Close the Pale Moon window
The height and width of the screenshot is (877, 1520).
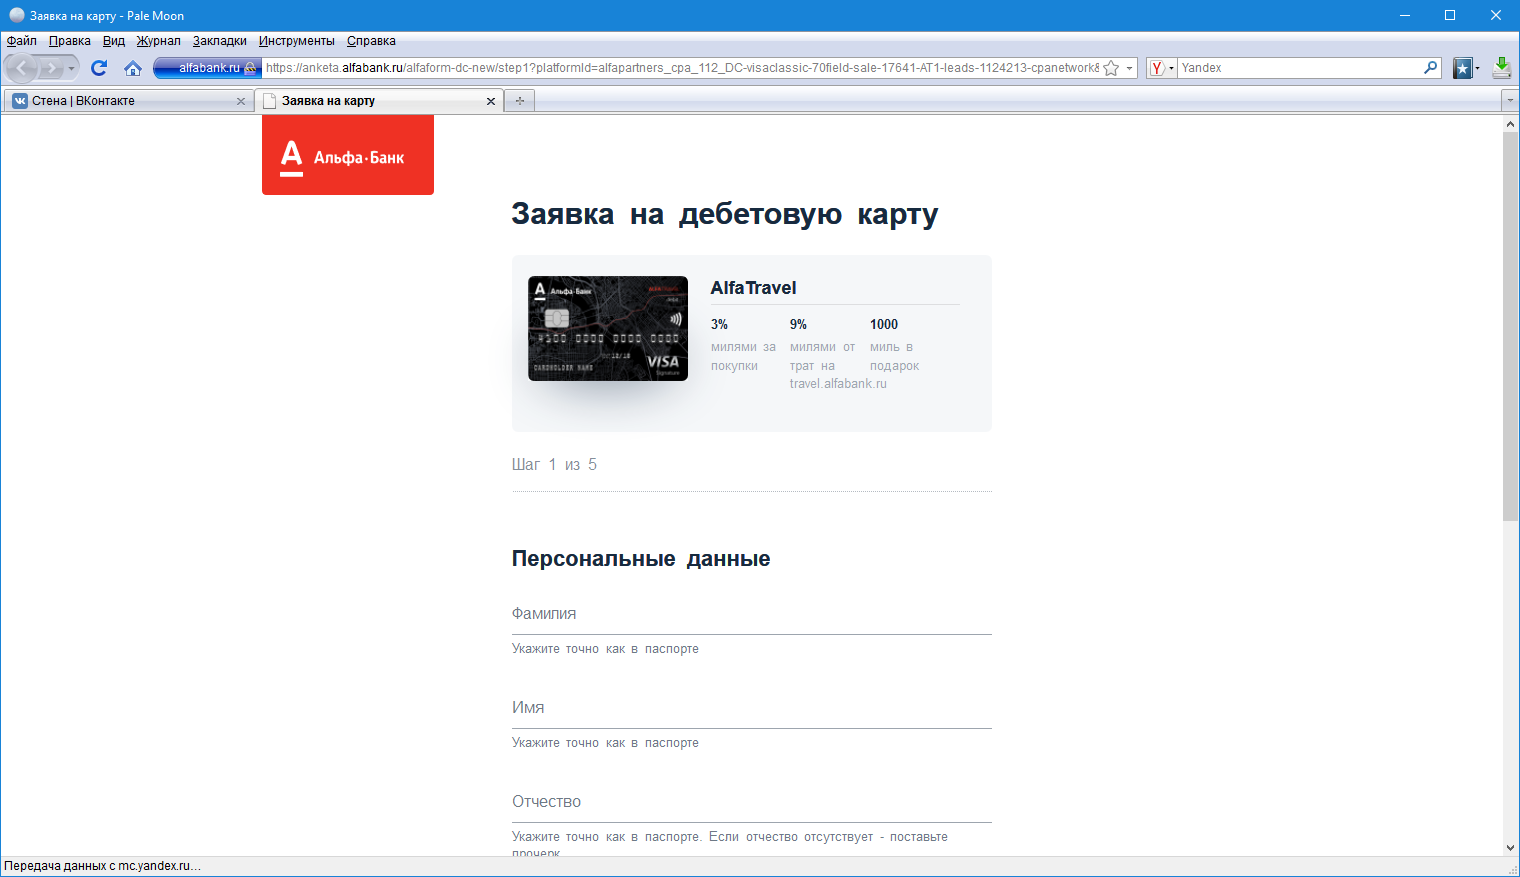click(x=1496, y=15)
